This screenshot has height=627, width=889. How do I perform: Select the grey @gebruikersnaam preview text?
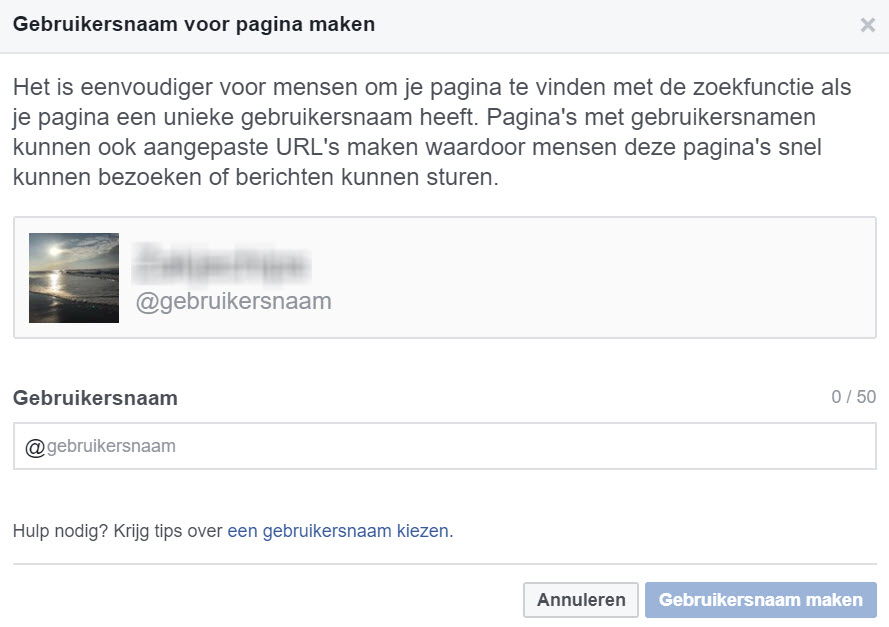[233, 301]
